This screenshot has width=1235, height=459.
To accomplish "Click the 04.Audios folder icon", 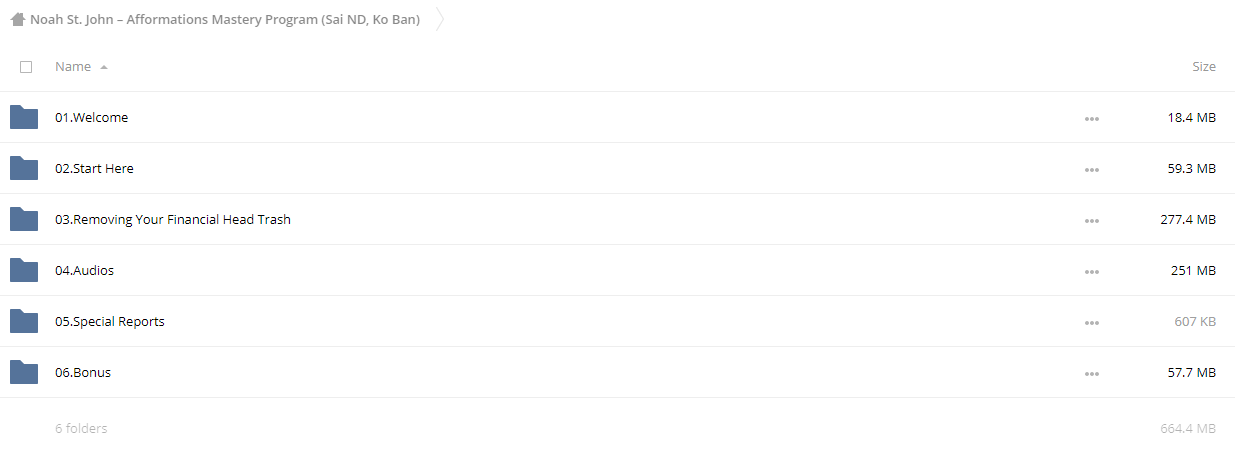I will pyautogui.click(x=24, y=270).
